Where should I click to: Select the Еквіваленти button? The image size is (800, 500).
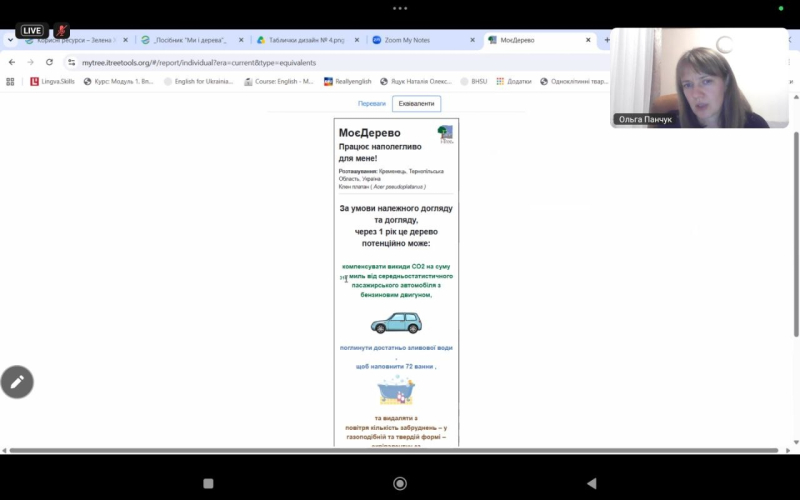click(x=416, y=104)
